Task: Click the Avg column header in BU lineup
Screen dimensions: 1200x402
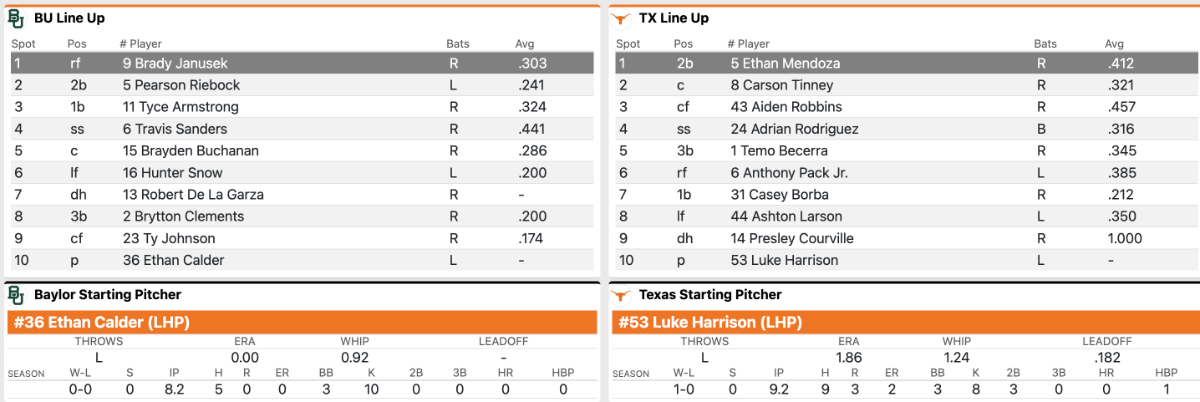Action: tap(525, 44)
